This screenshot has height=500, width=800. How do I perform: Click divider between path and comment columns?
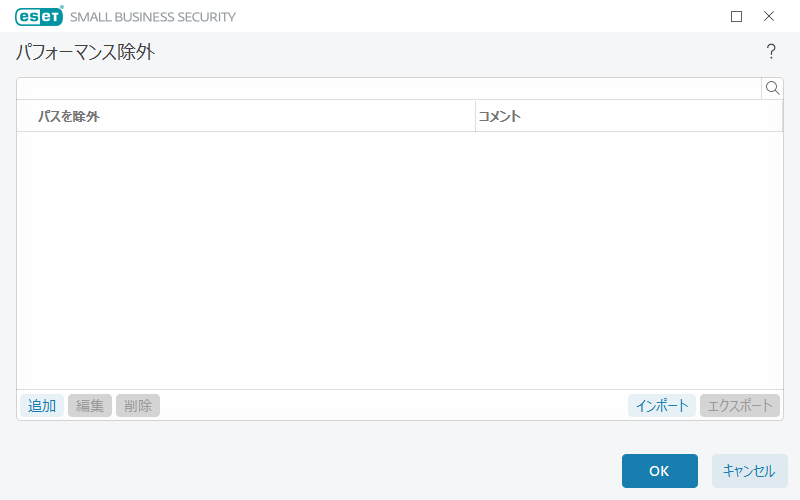(x=475, y=116)
